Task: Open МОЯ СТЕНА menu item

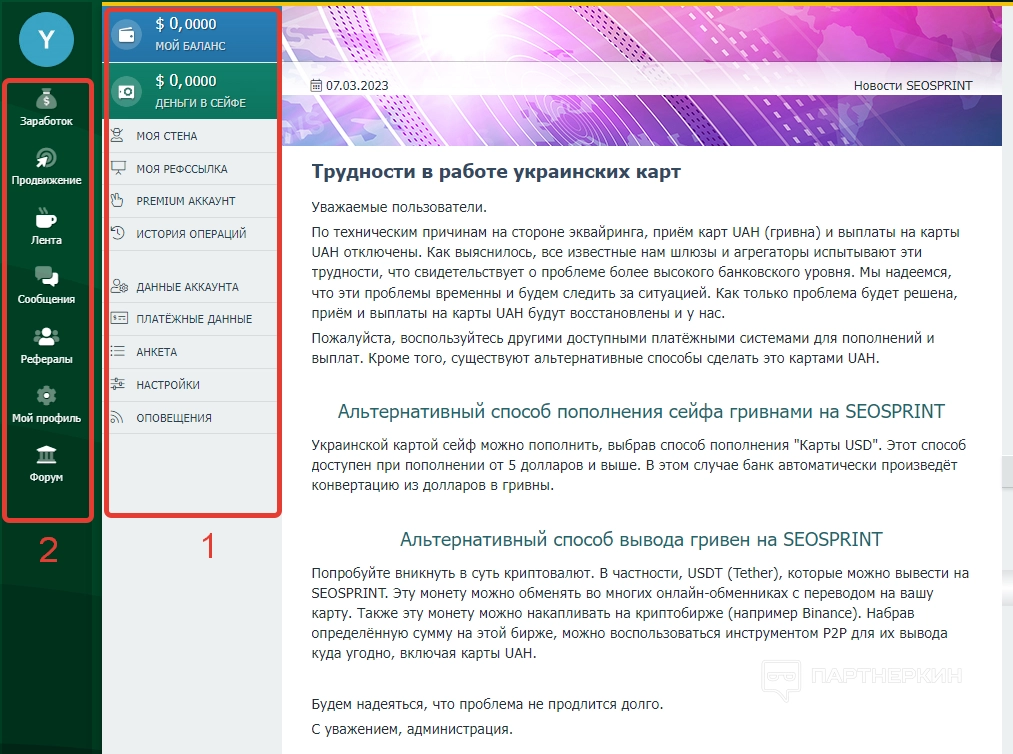Action: [x=193, y=136]
